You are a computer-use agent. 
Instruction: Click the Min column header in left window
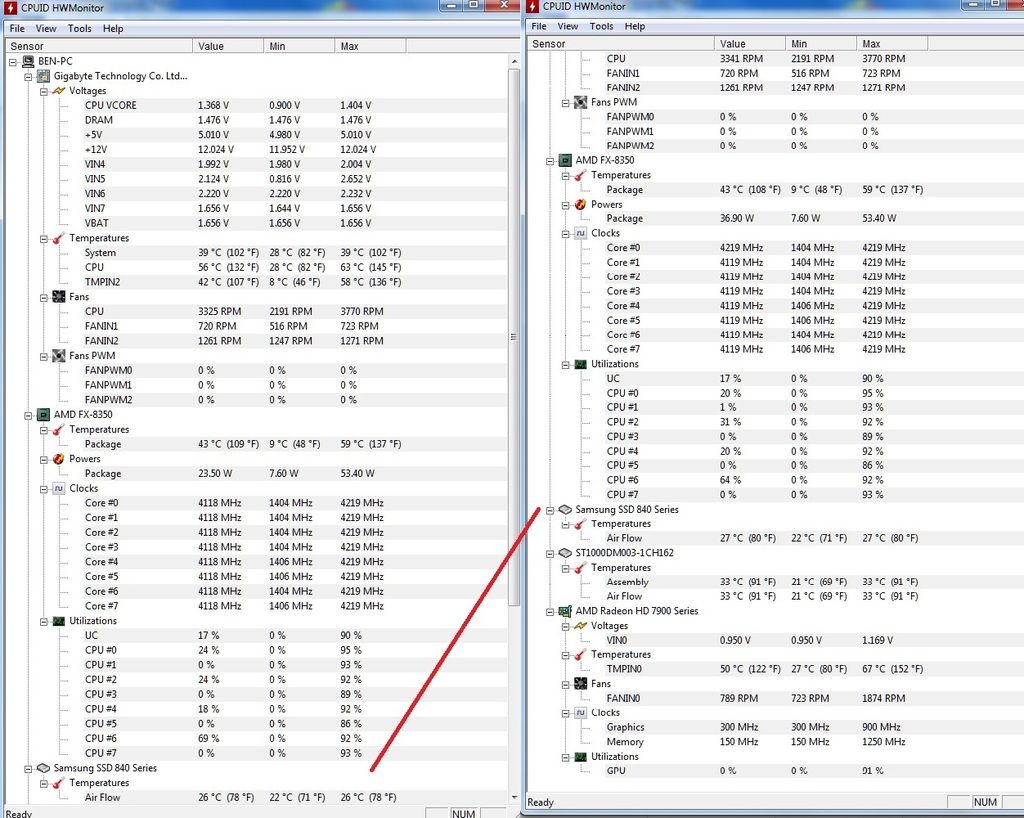[x=299, y=46]
